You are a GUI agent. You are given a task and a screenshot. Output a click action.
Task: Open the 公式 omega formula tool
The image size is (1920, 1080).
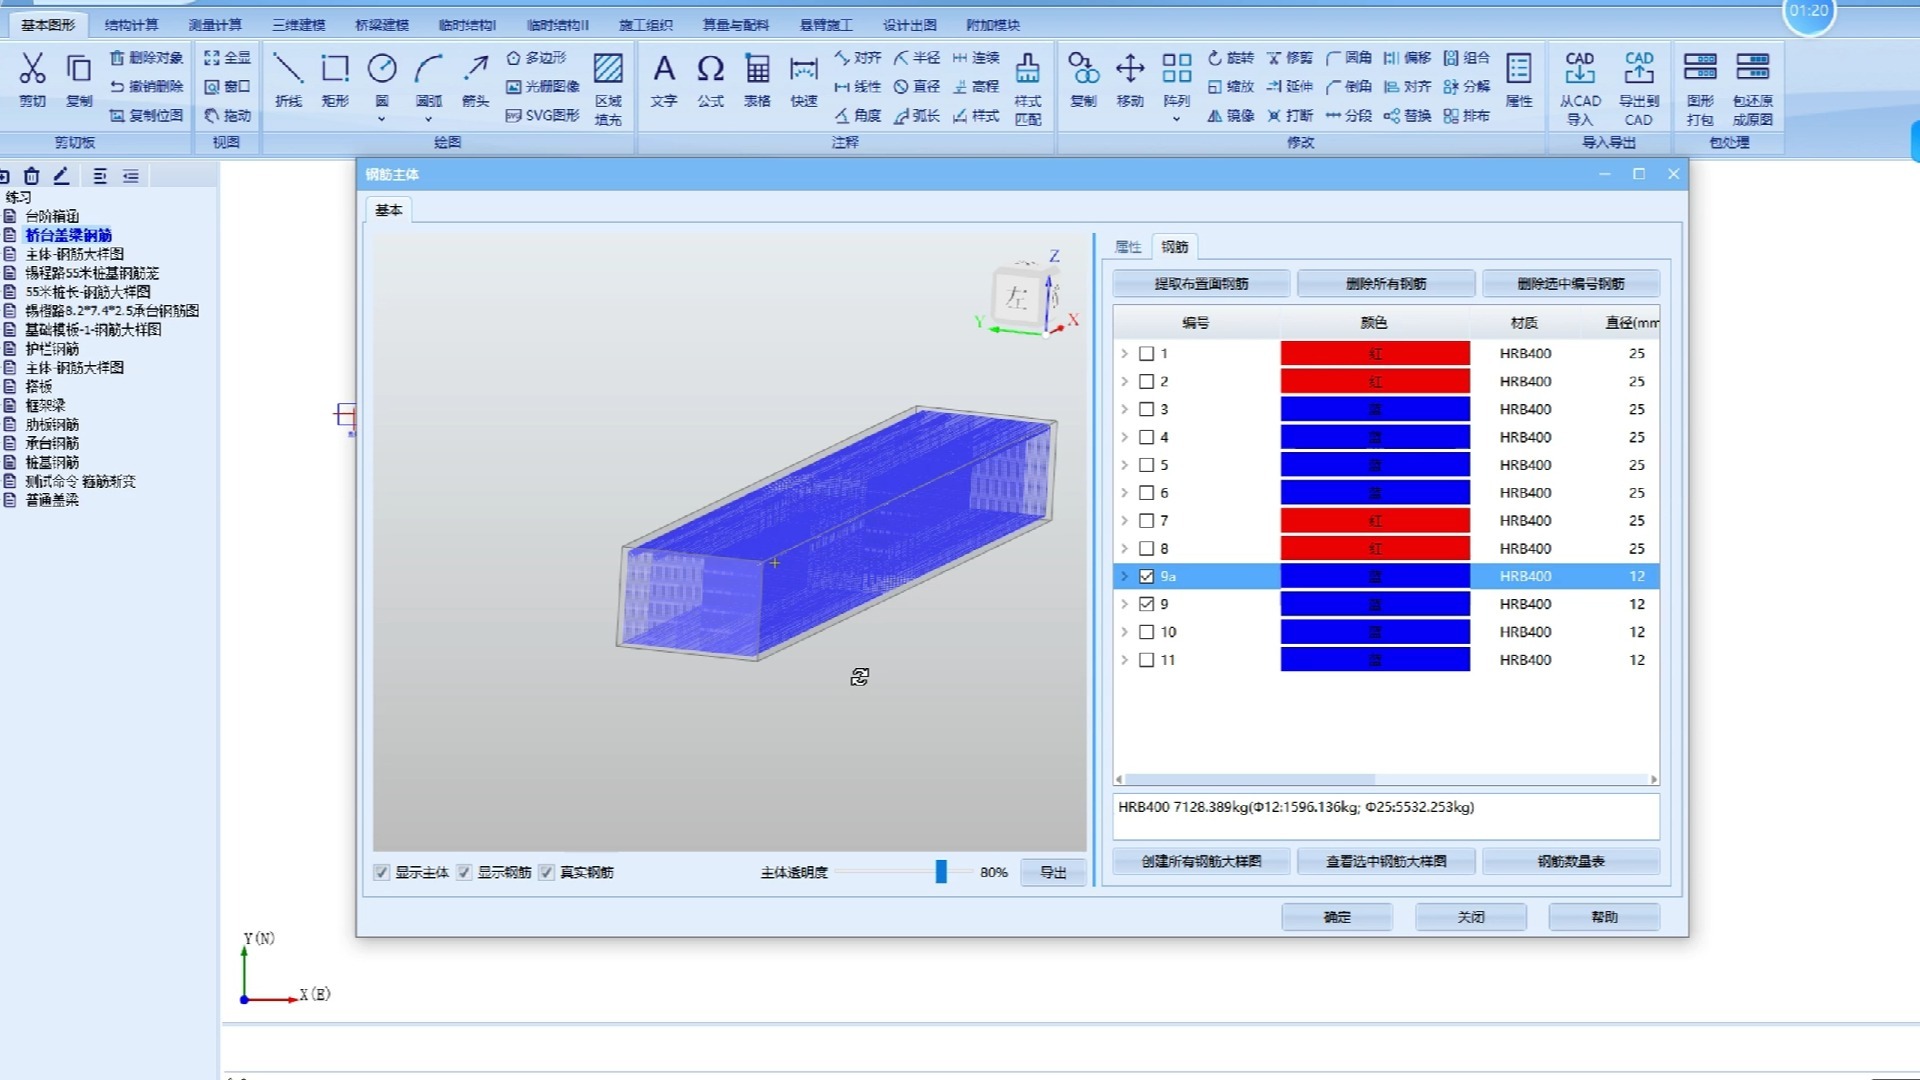click(710, 79)
